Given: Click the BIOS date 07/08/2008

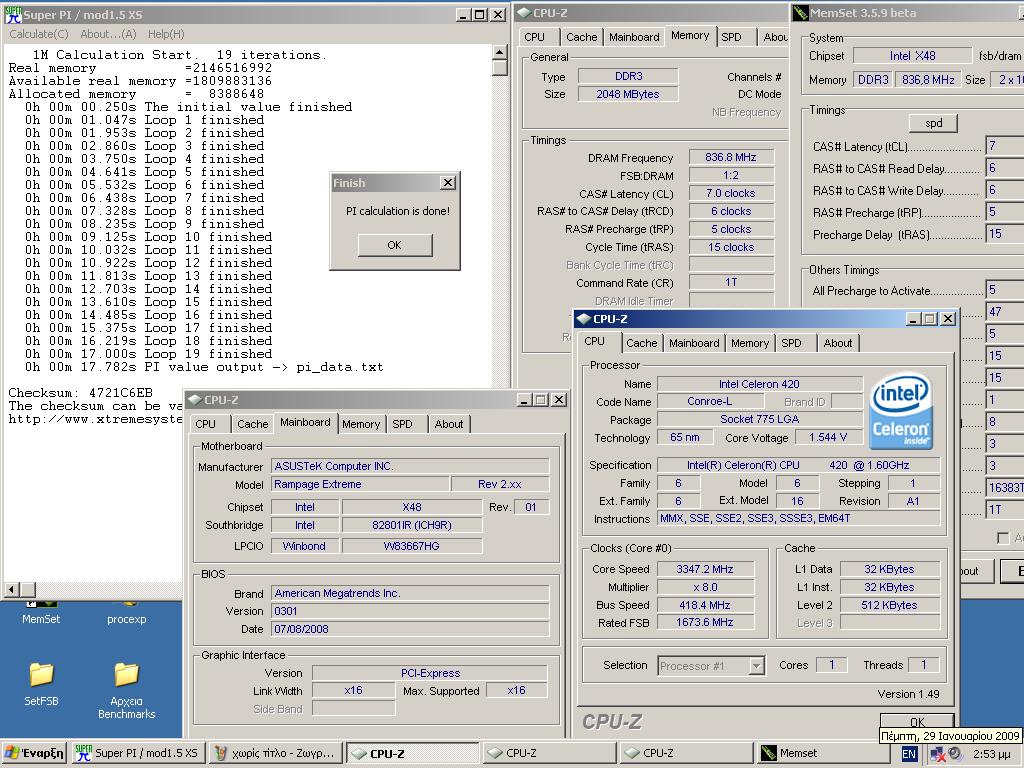Looking at the screenshot, I should tap(410, 629).
